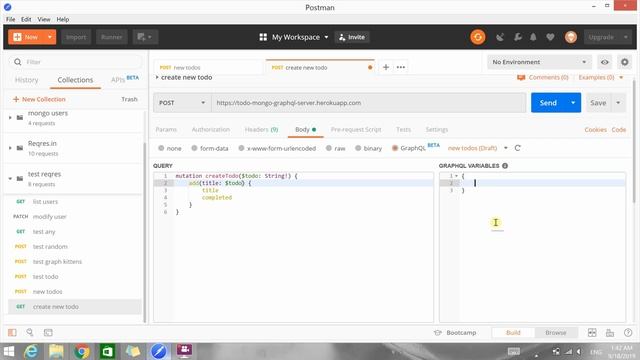Open the No Environment dropdown
The height and width of the screenshot is (360, 640).
pos(539,62)
